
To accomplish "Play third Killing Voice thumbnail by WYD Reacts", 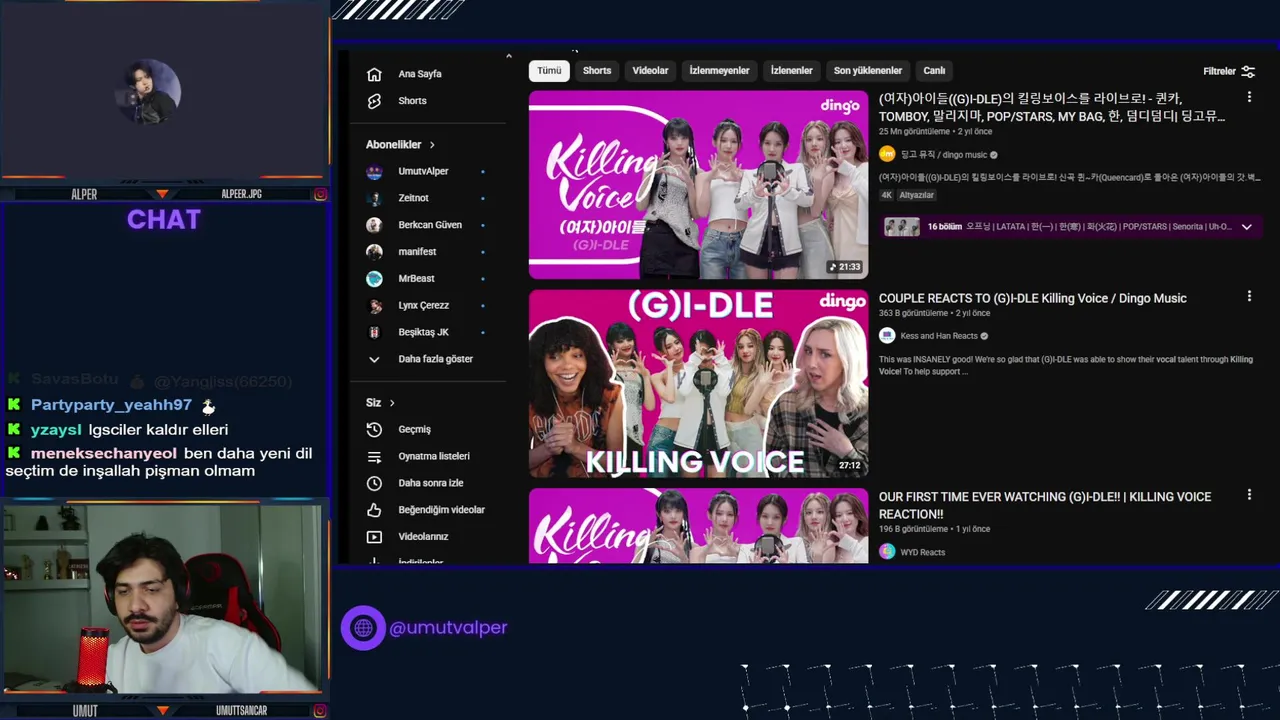I will (698, 526).
